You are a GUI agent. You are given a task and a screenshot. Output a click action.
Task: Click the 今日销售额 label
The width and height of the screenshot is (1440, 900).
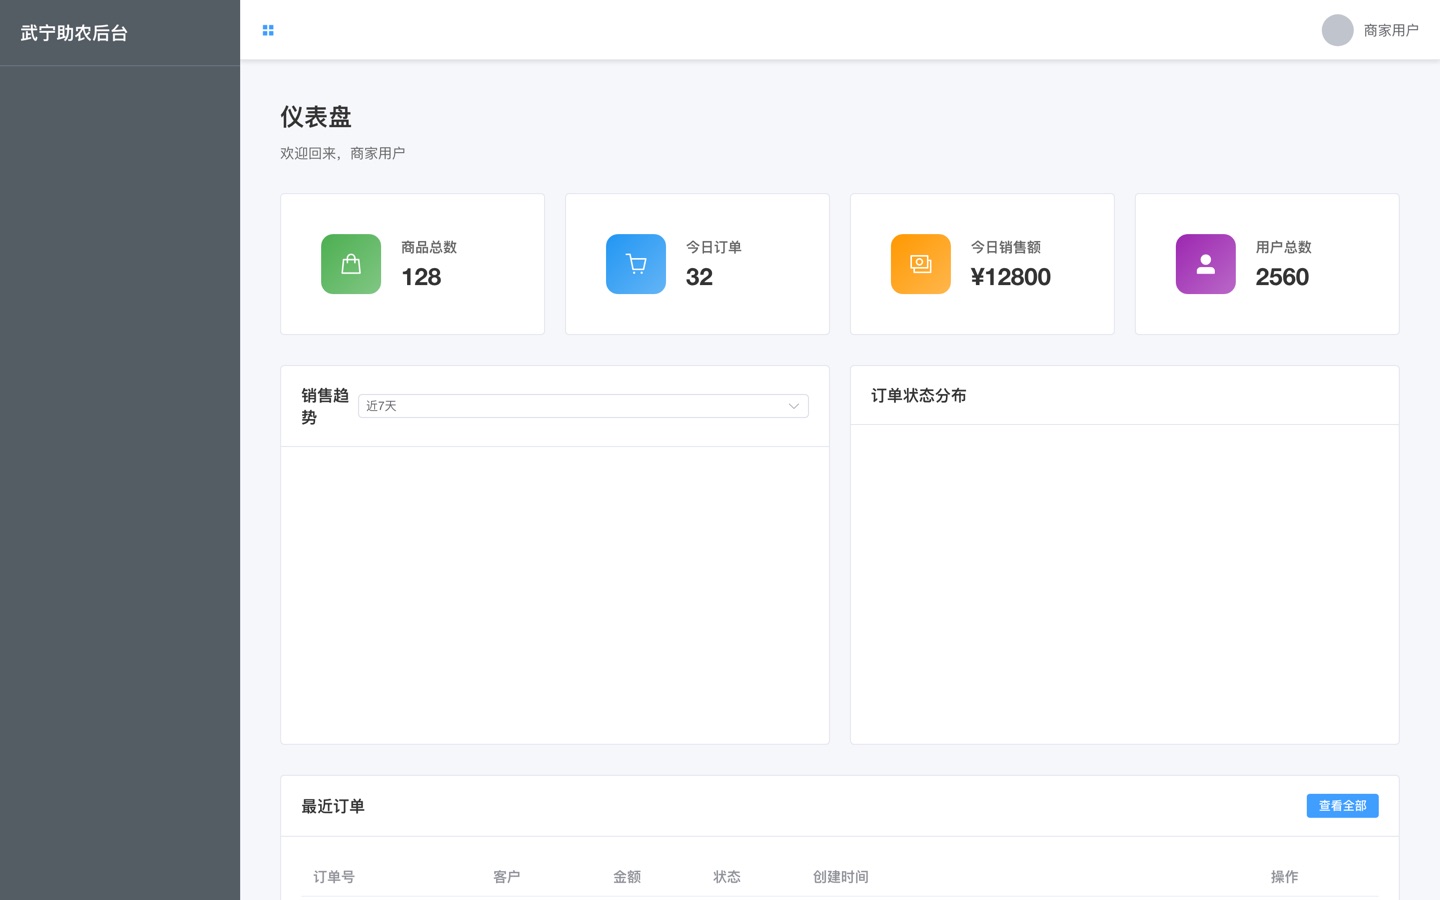1006,247
